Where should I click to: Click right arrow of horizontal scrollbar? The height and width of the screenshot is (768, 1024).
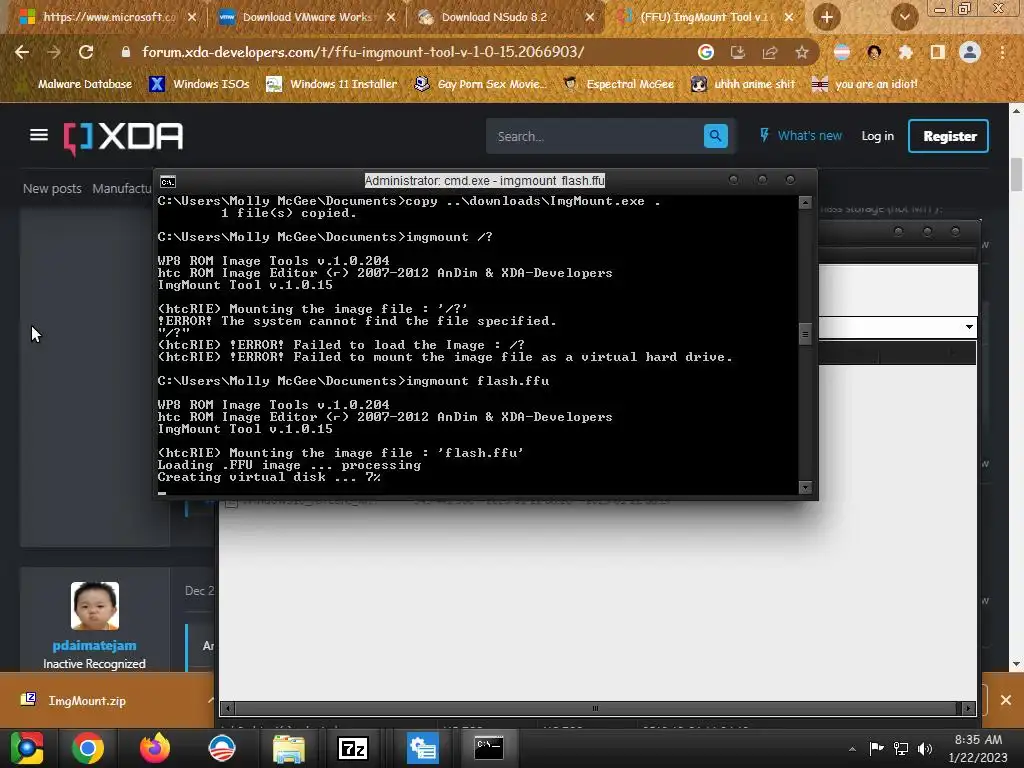[968, 708]
